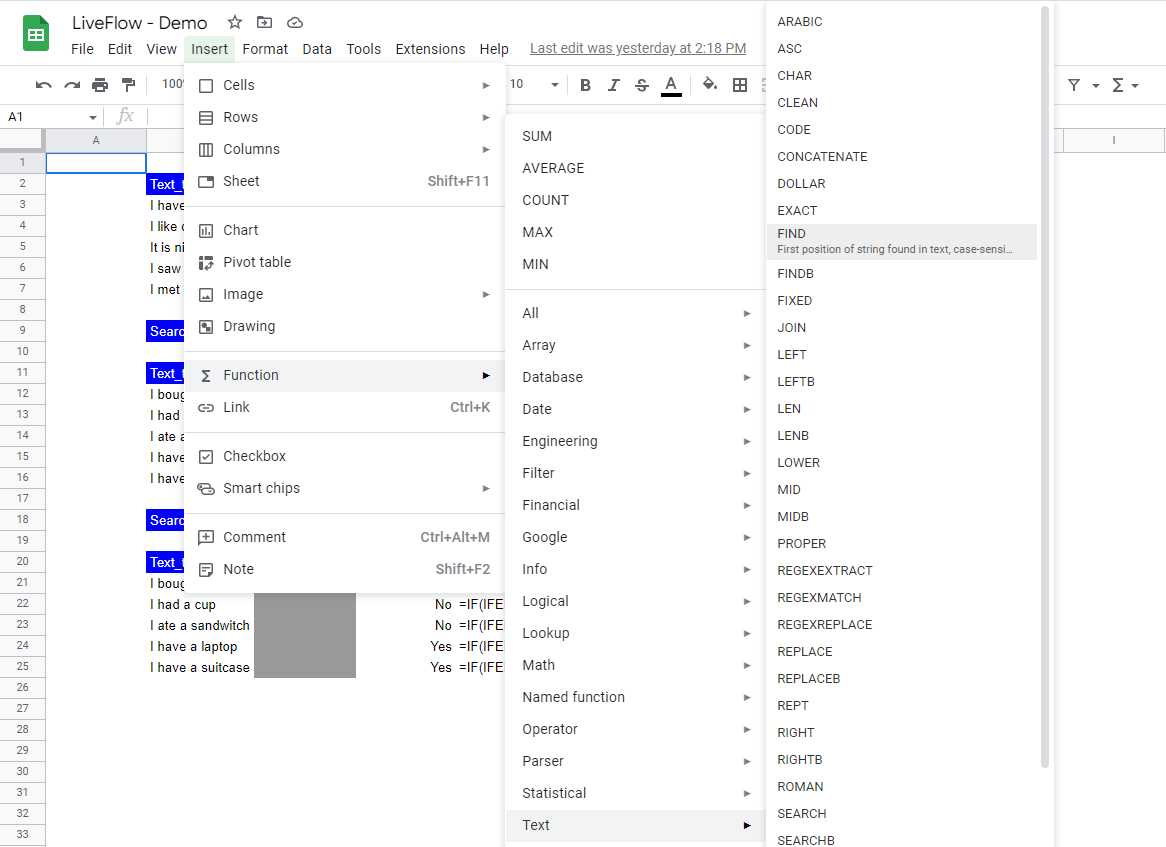The image size is (1166, 847).
Task: Click the print icon
Action: point(100,85)
